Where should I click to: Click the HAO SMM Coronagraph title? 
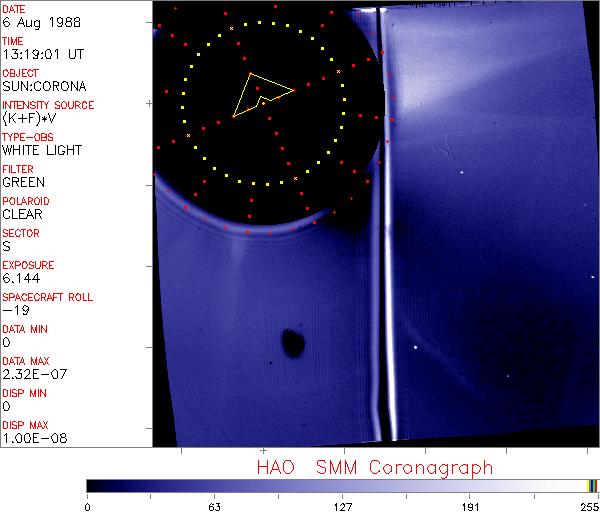[x=374, y=467]
